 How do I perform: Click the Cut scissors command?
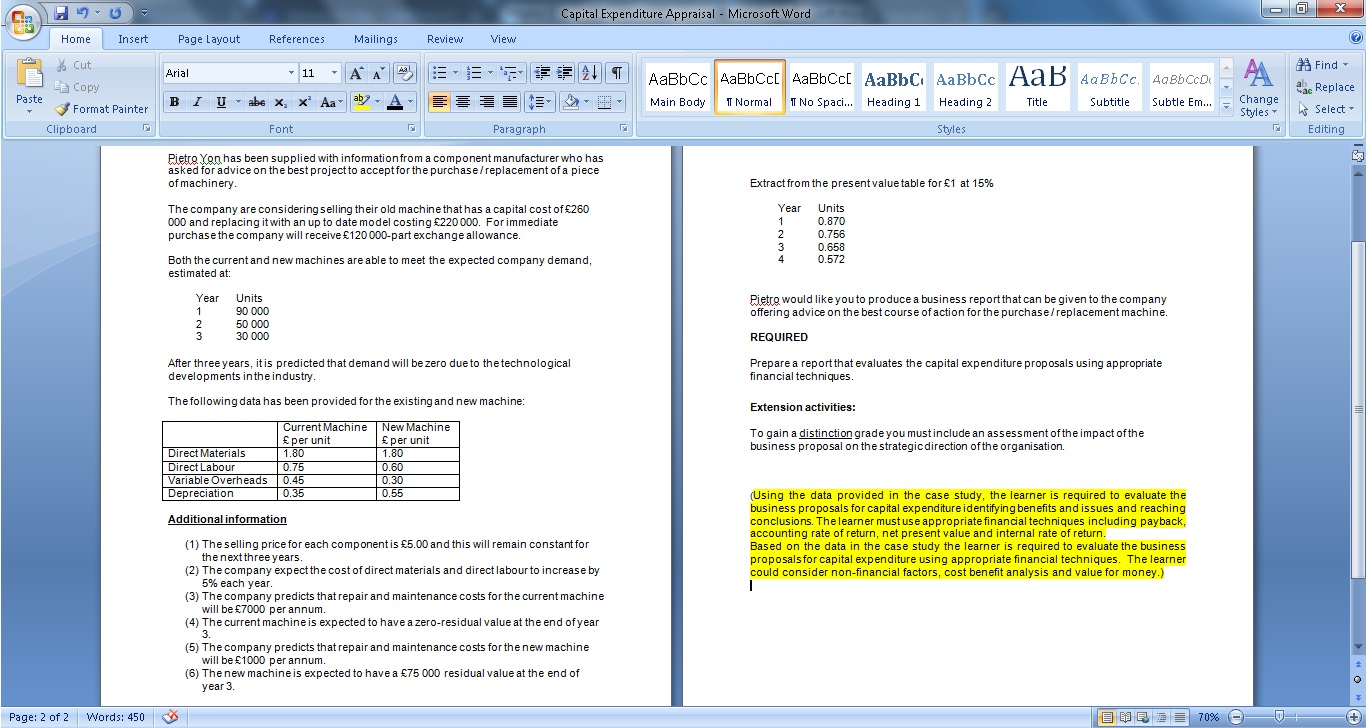coord(73,65)
